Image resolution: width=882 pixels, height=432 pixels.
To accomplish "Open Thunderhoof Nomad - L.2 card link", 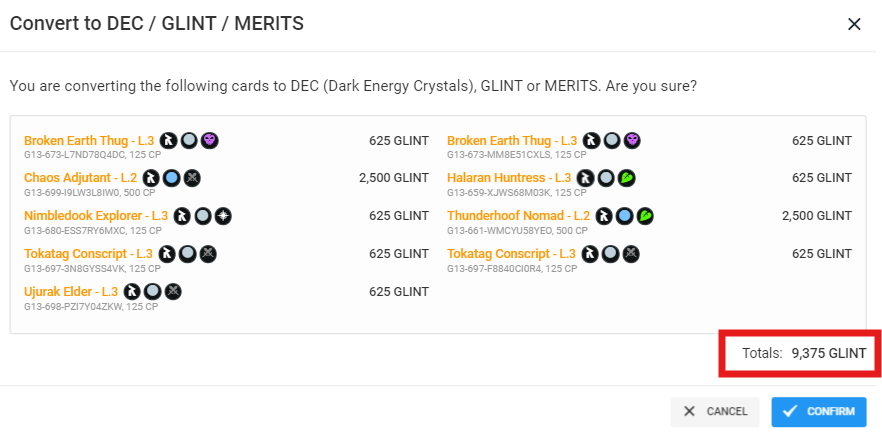I will [x=519, y=215].
